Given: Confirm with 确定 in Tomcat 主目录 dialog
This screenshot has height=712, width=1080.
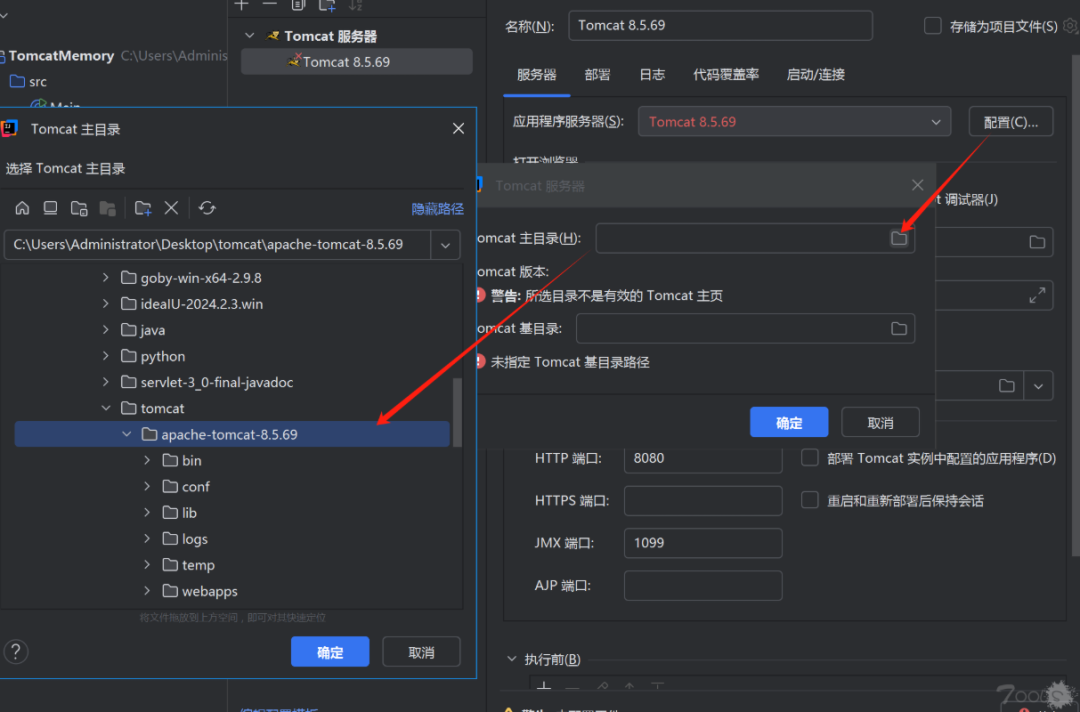Looking at the screenshot, I should [330, 651].
